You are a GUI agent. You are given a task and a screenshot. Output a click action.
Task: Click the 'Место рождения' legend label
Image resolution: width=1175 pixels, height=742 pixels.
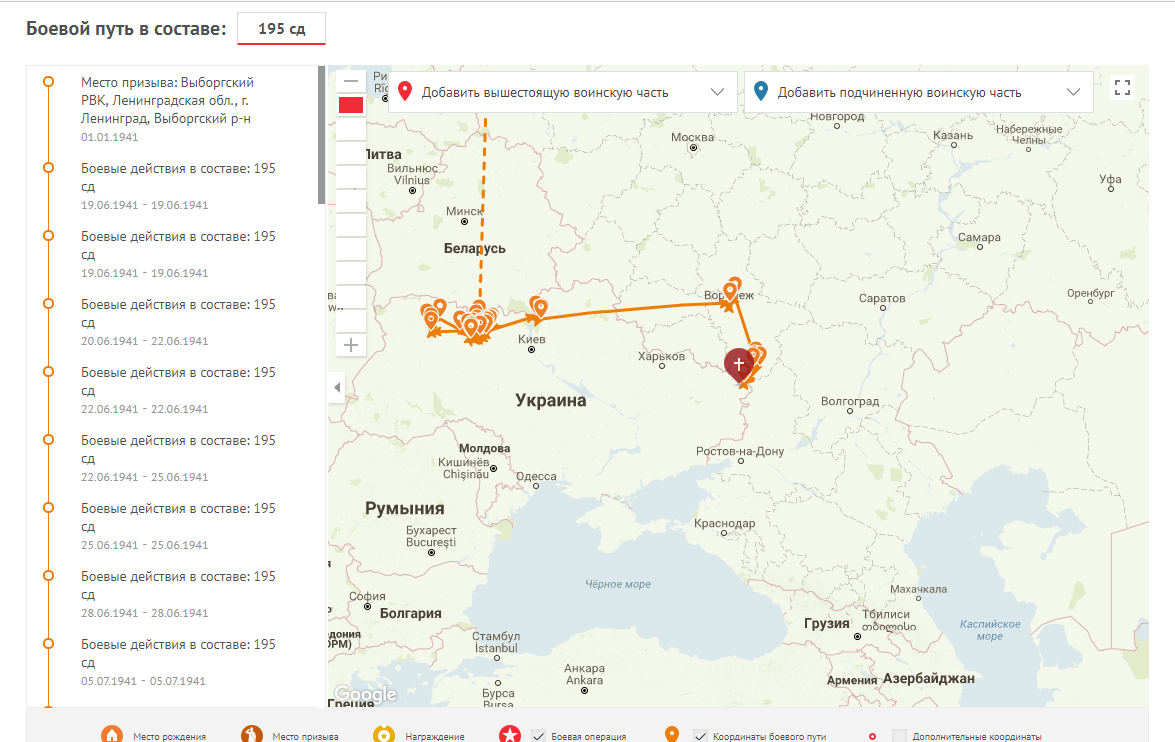[x=169, y=737]
